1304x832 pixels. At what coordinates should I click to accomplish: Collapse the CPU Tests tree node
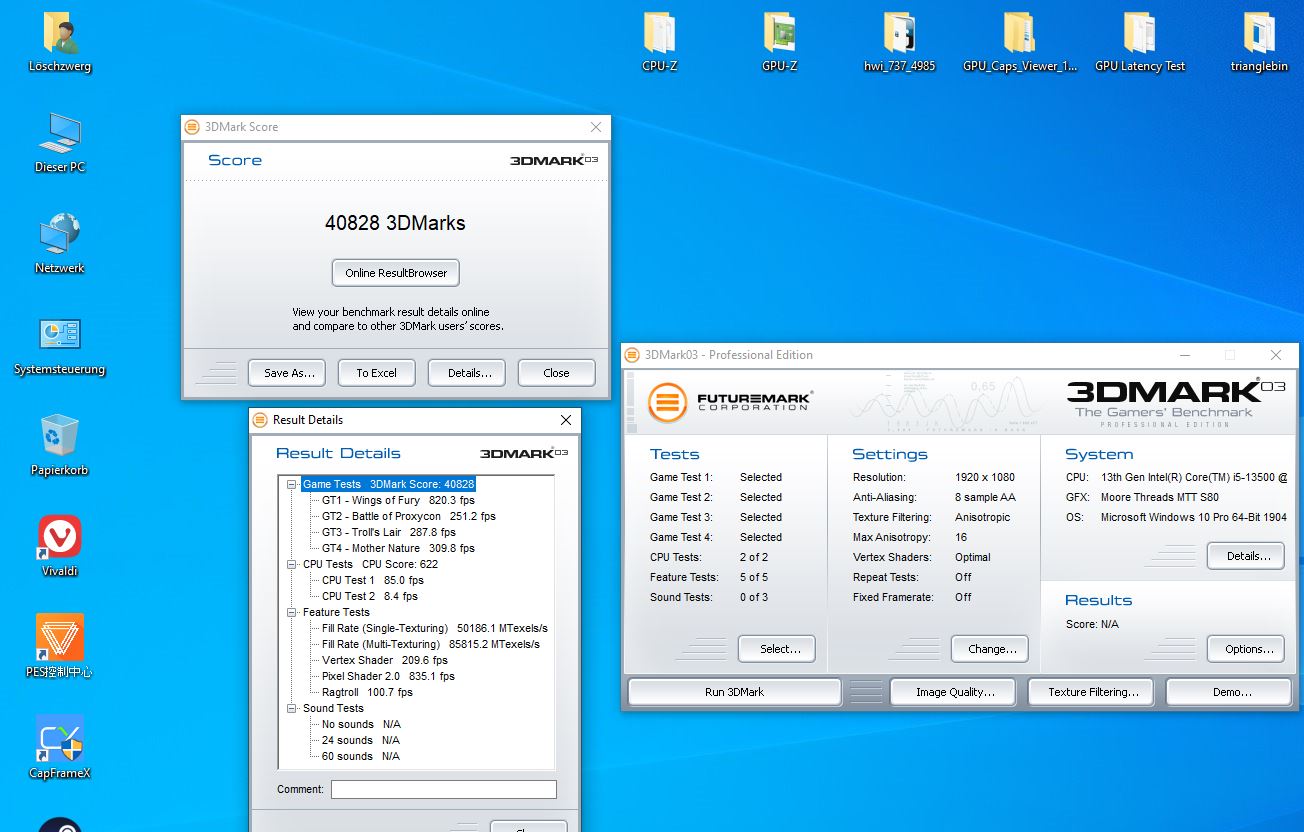coord(292,564)
